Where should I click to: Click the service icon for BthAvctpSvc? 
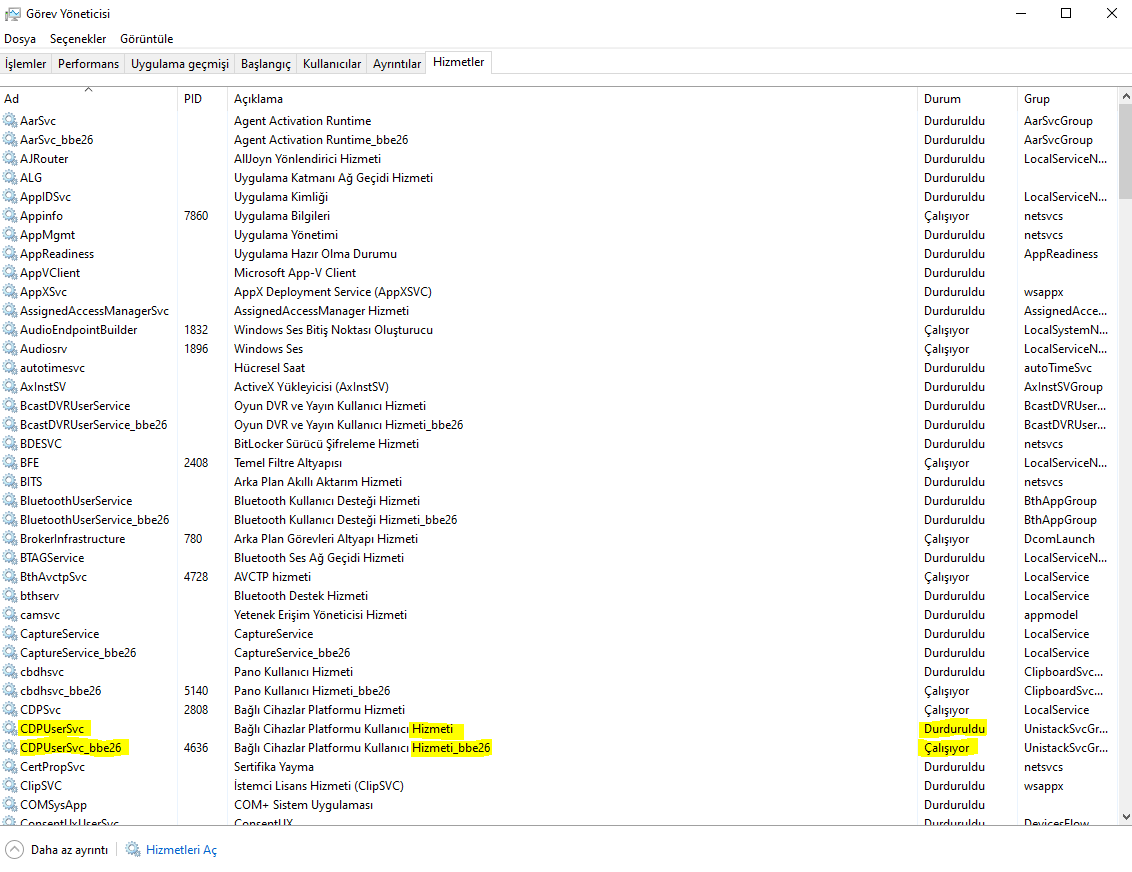click(x=10, y=577)
